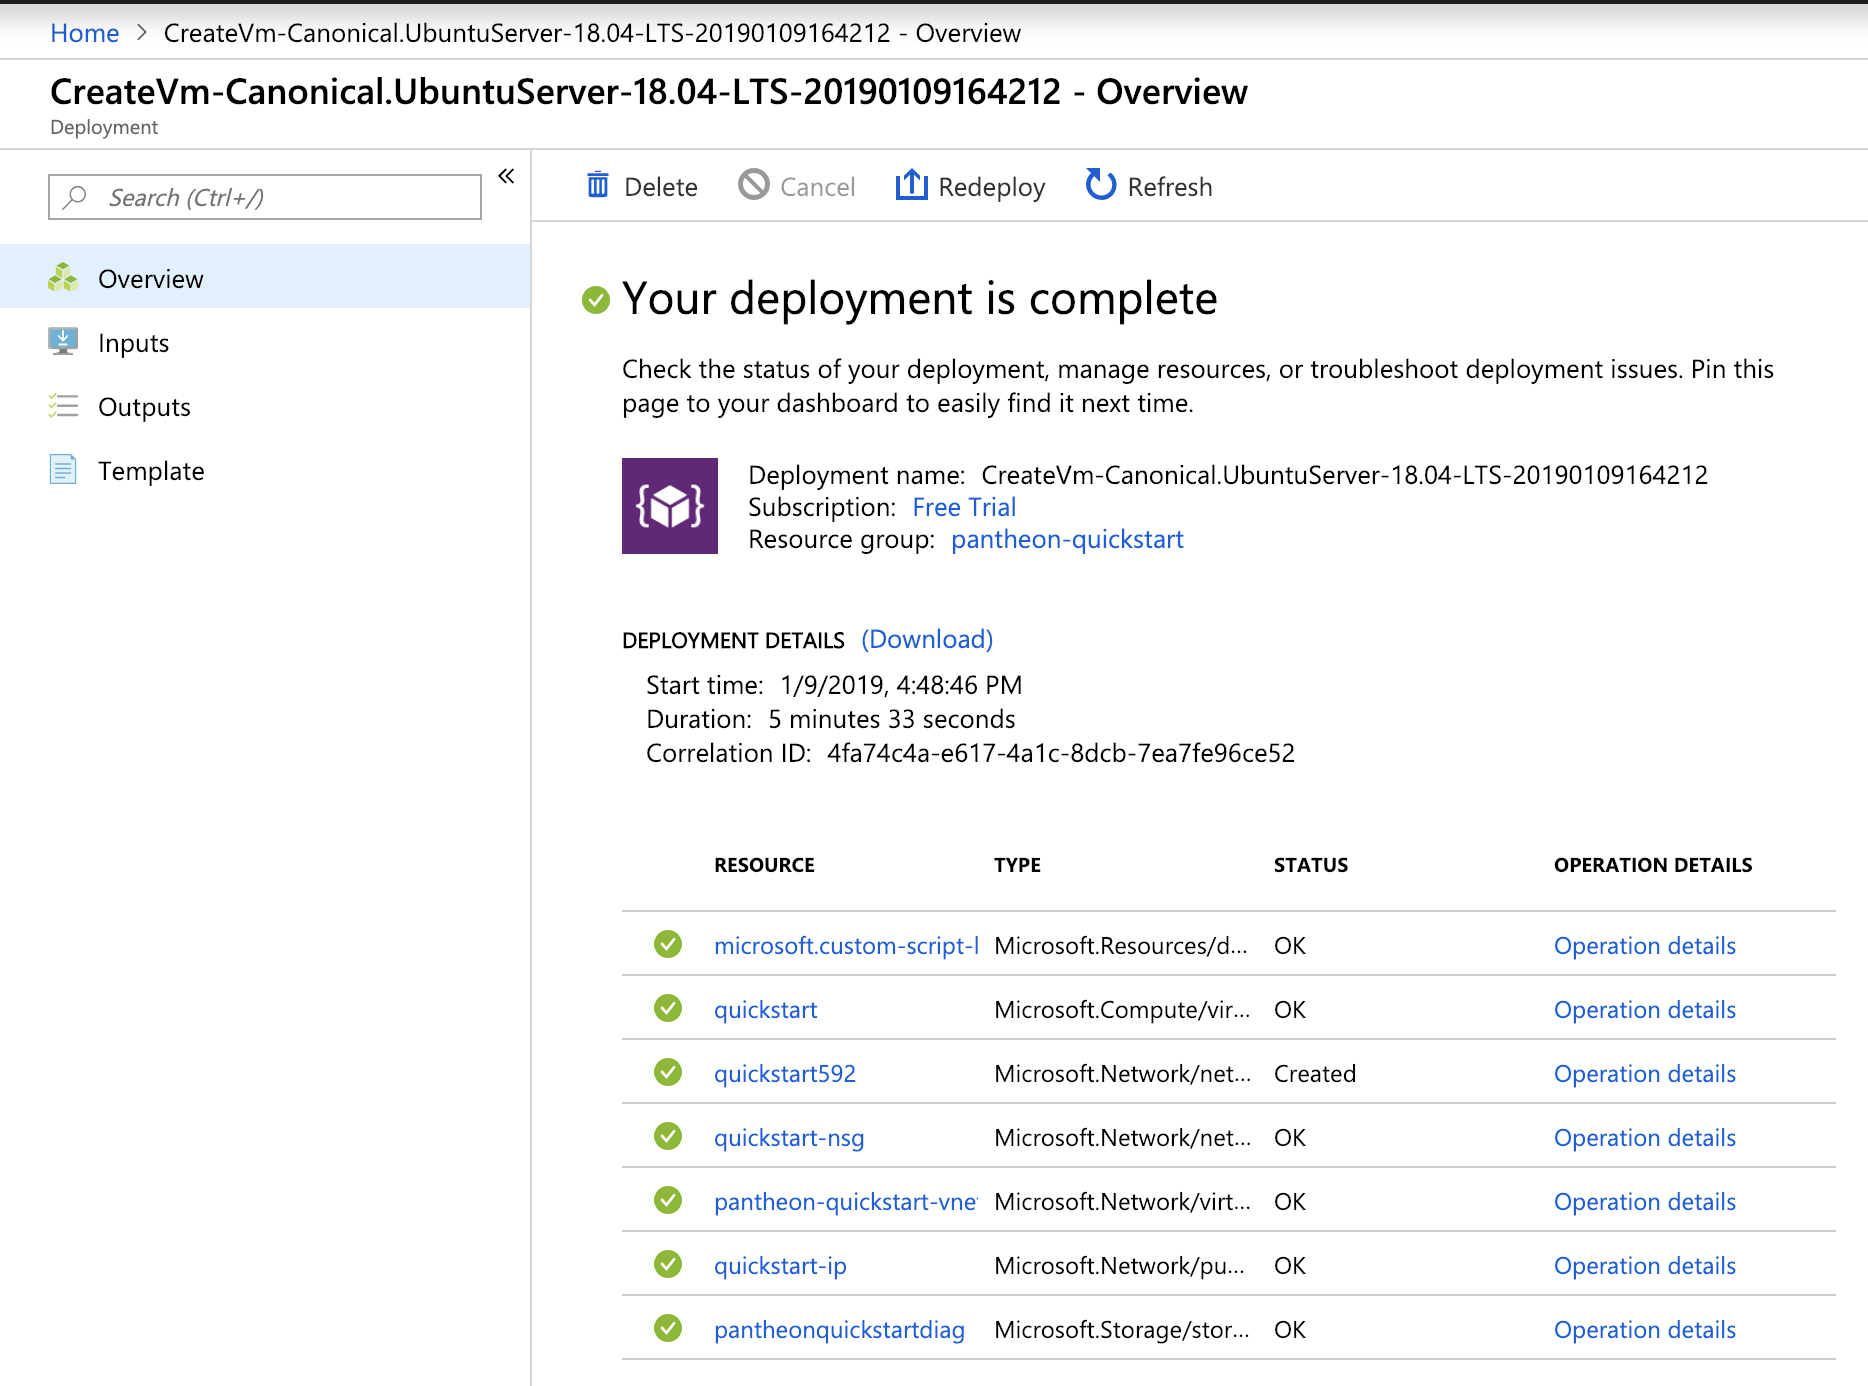Image resolution: width=1868 pixels, height=1386 pixels.
Task: Collapse the left sidebar with double chevron
Action: [506, 177]
